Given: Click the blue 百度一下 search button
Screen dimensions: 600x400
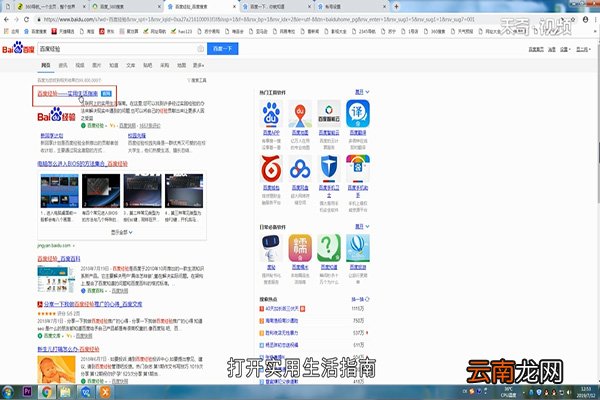Looking at the screenshot, I should pyautogui.click(x=222, y=49).
